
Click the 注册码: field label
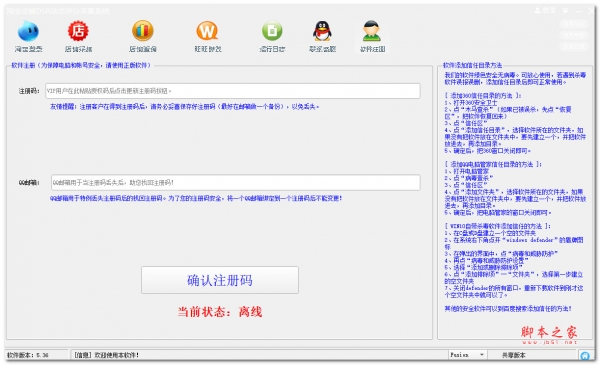pyautogui.click(x=29, y=91)
